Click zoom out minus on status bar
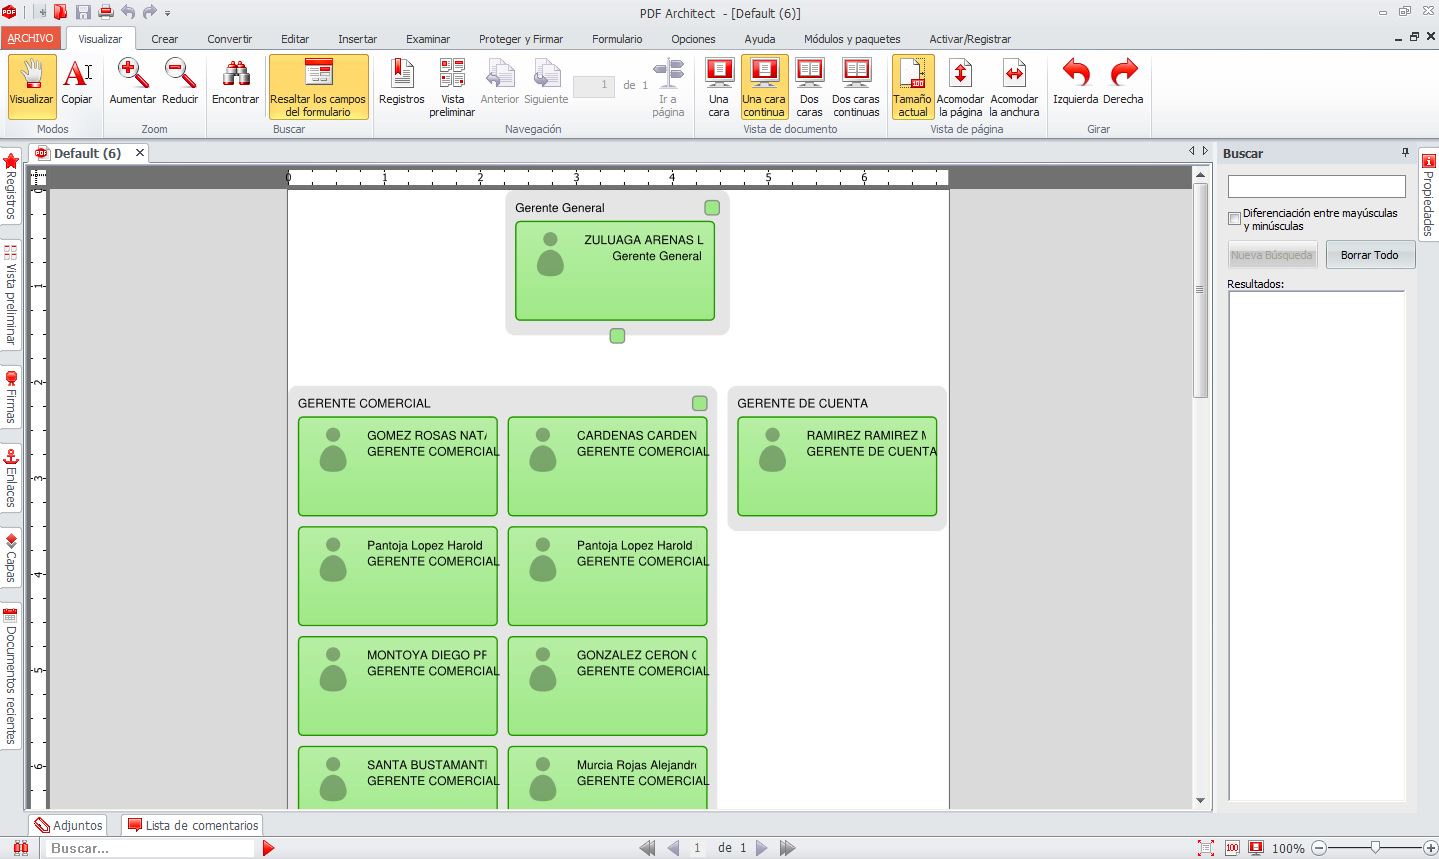This screenshot has width=1439, height=859. [1319, 848]
